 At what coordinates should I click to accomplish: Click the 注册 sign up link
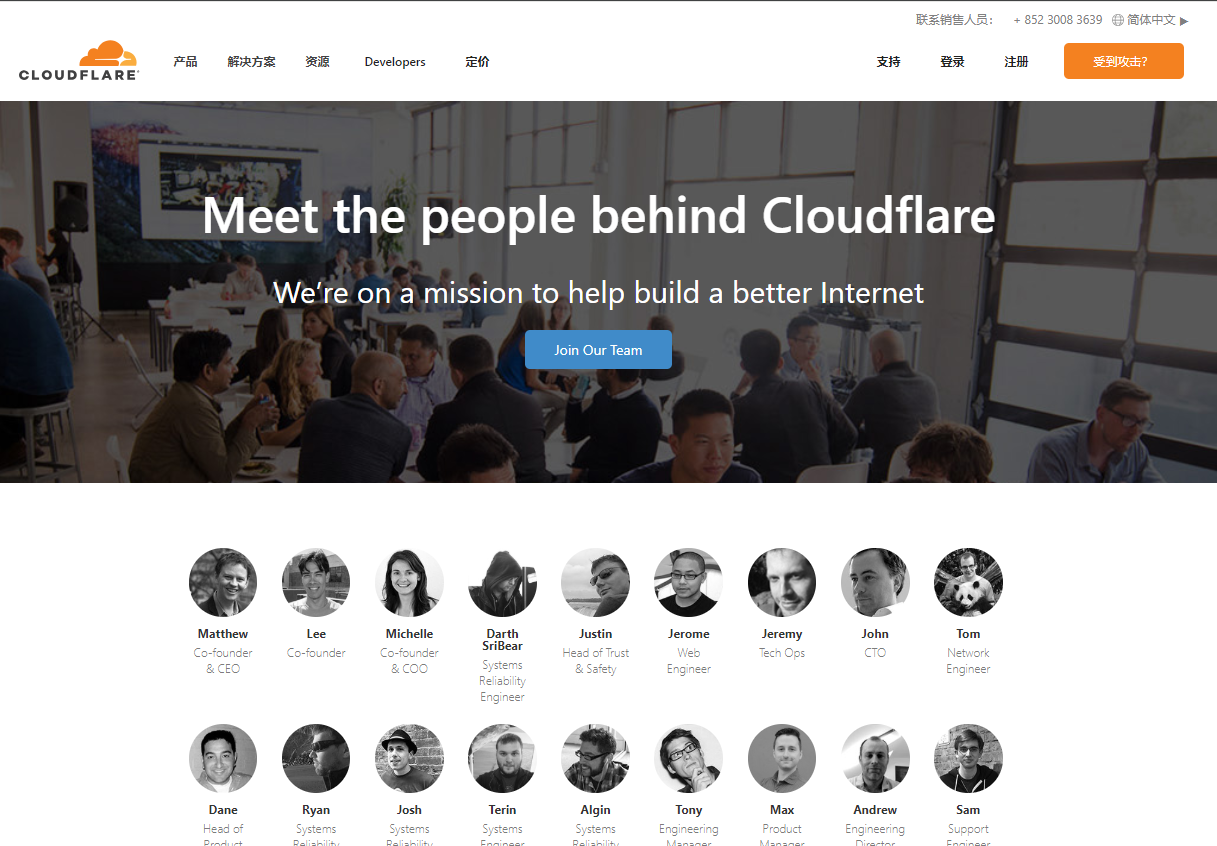(1016, 62)
